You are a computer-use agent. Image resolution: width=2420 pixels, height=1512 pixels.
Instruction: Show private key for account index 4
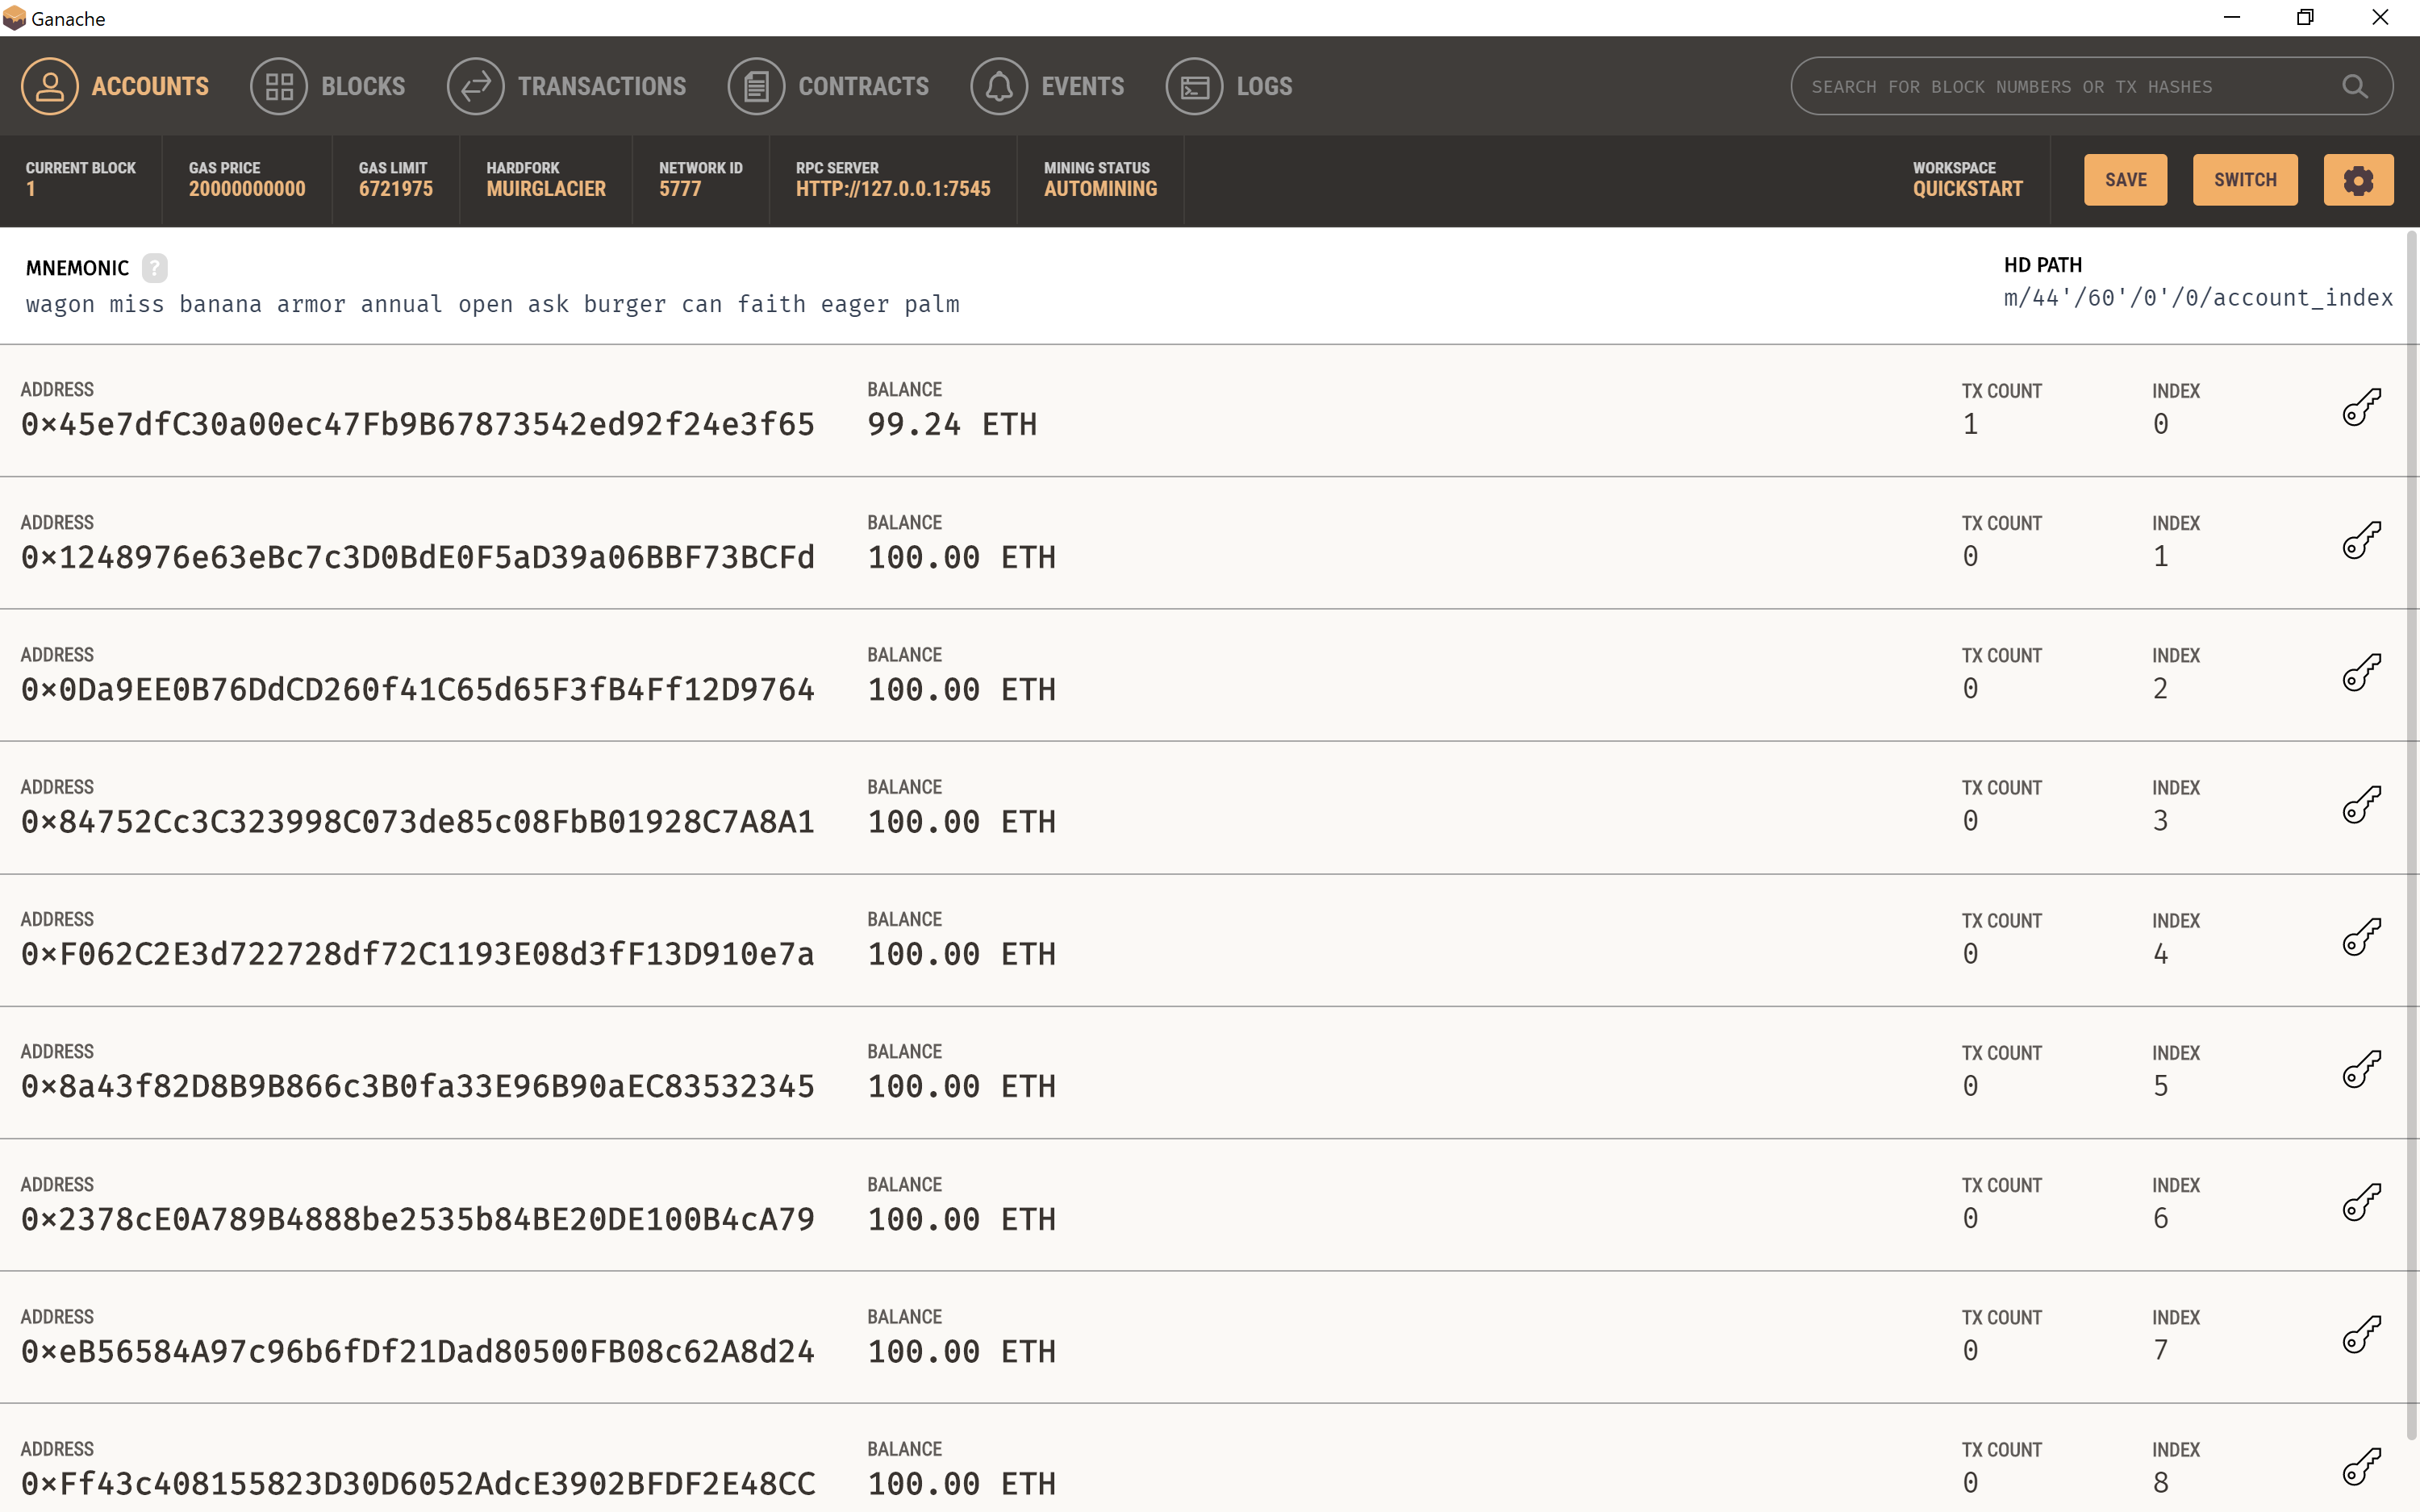point(2361,937)
